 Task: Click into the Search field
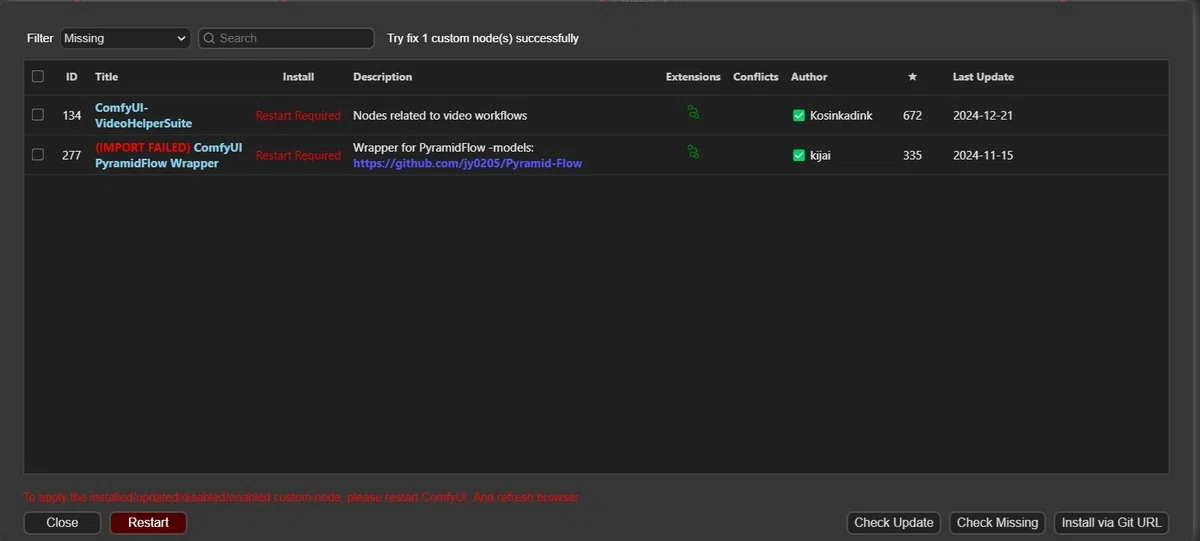tap(286, 38)
